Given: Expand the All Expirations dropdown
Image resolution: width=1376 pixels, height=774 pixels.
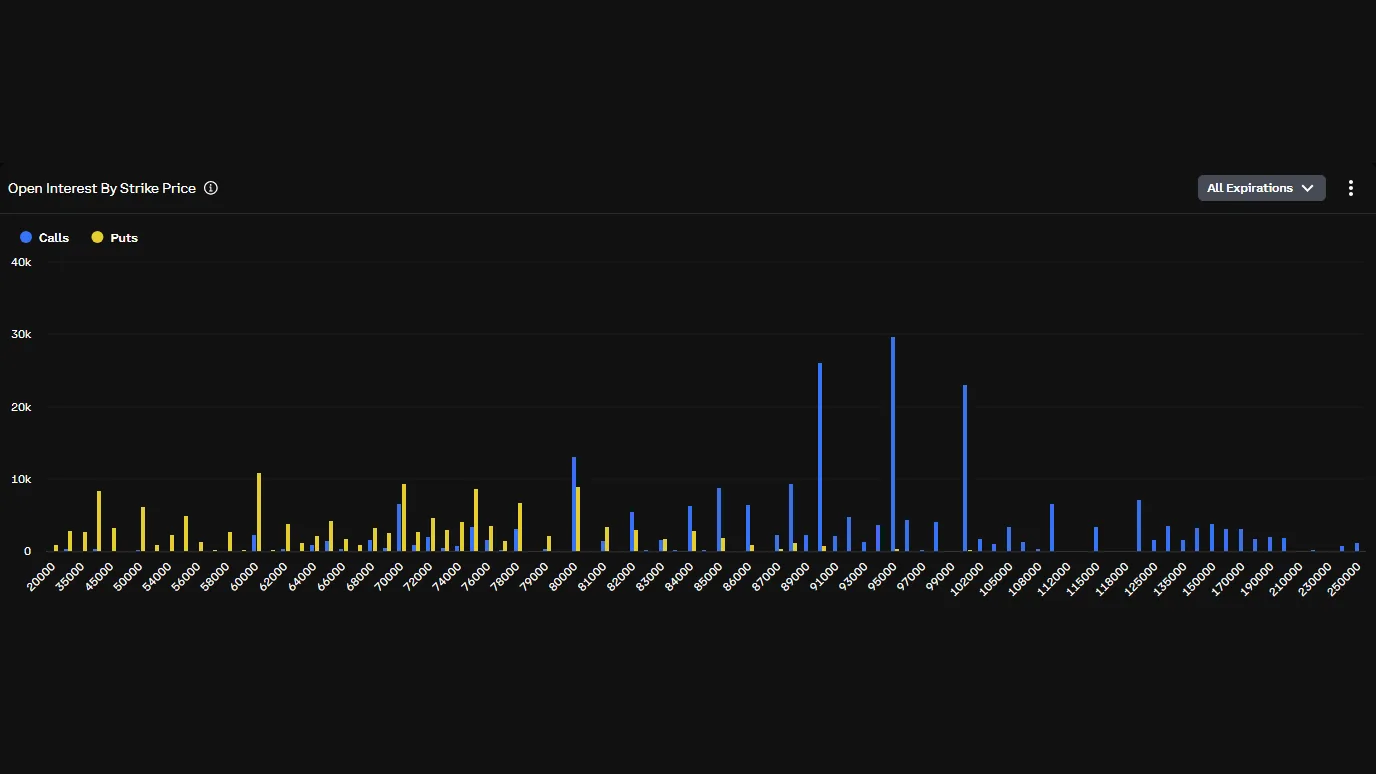Looking at the screenshot, I should [1262, 188].
